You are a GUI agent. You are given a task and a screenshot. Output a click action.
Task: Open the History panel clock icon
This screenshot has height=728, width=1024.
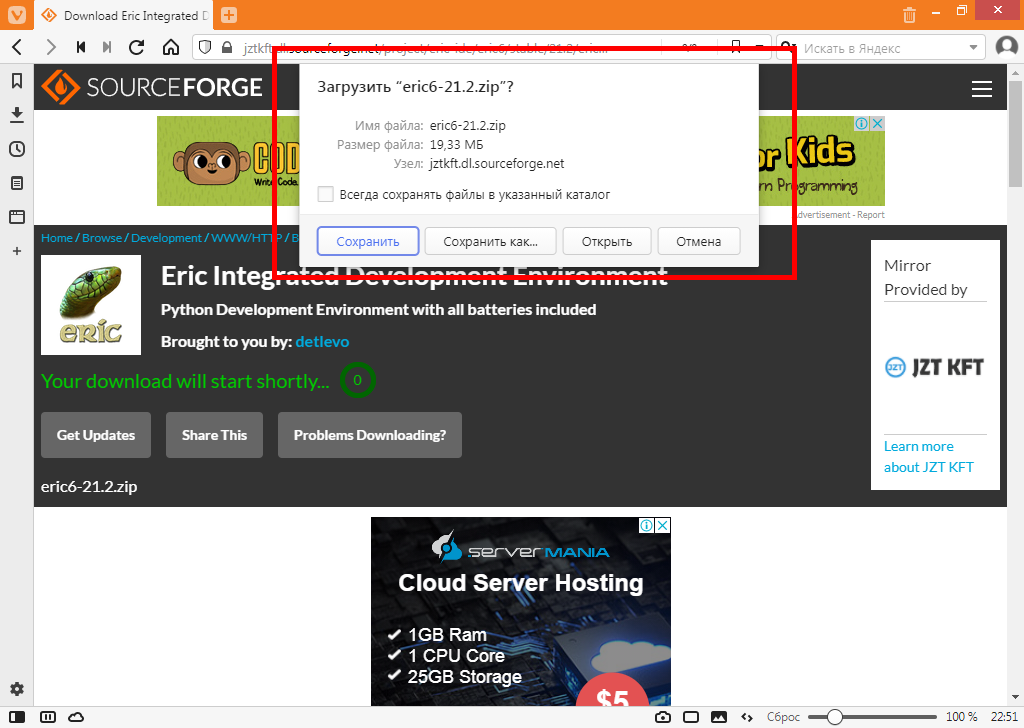(17, 149)
